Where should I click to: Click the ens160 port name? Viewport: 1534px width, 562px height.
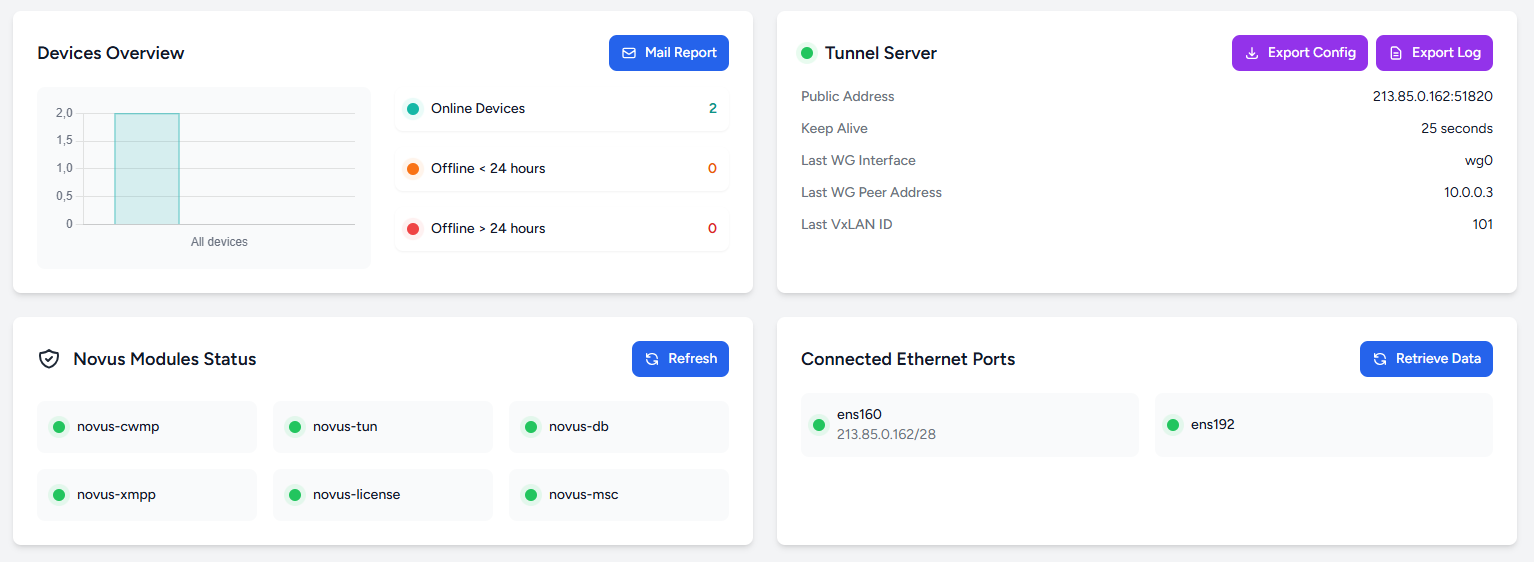859,415
